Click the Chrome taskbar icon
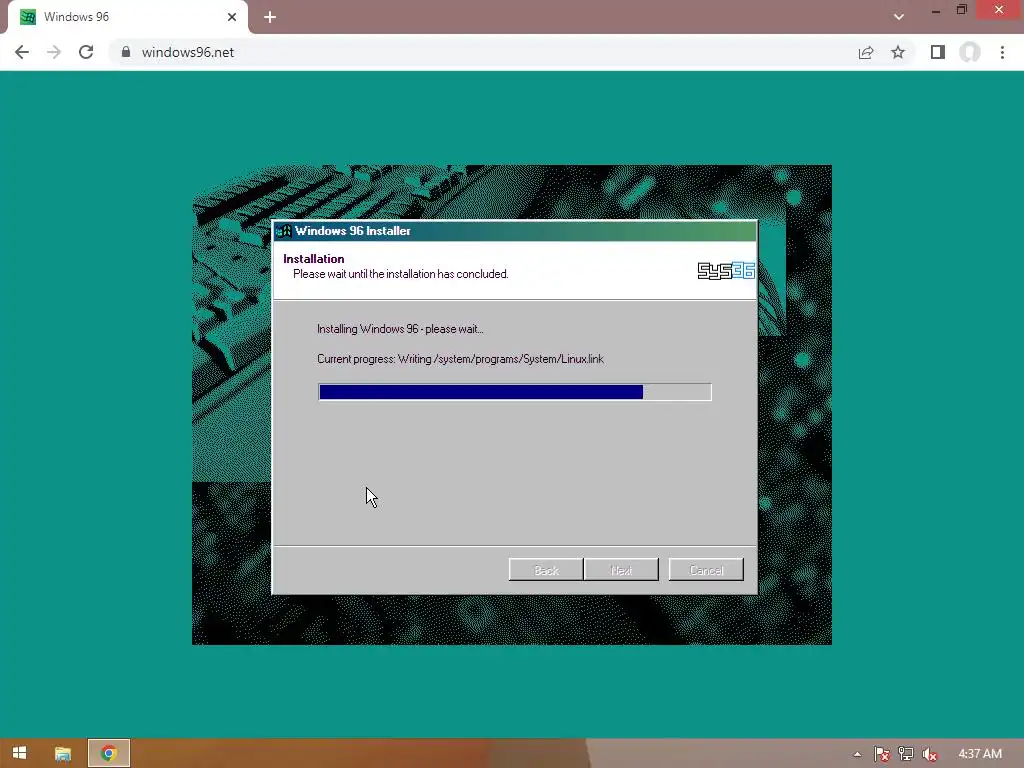The width and height of the screenshot is (1024, 768). pos(108,753)
